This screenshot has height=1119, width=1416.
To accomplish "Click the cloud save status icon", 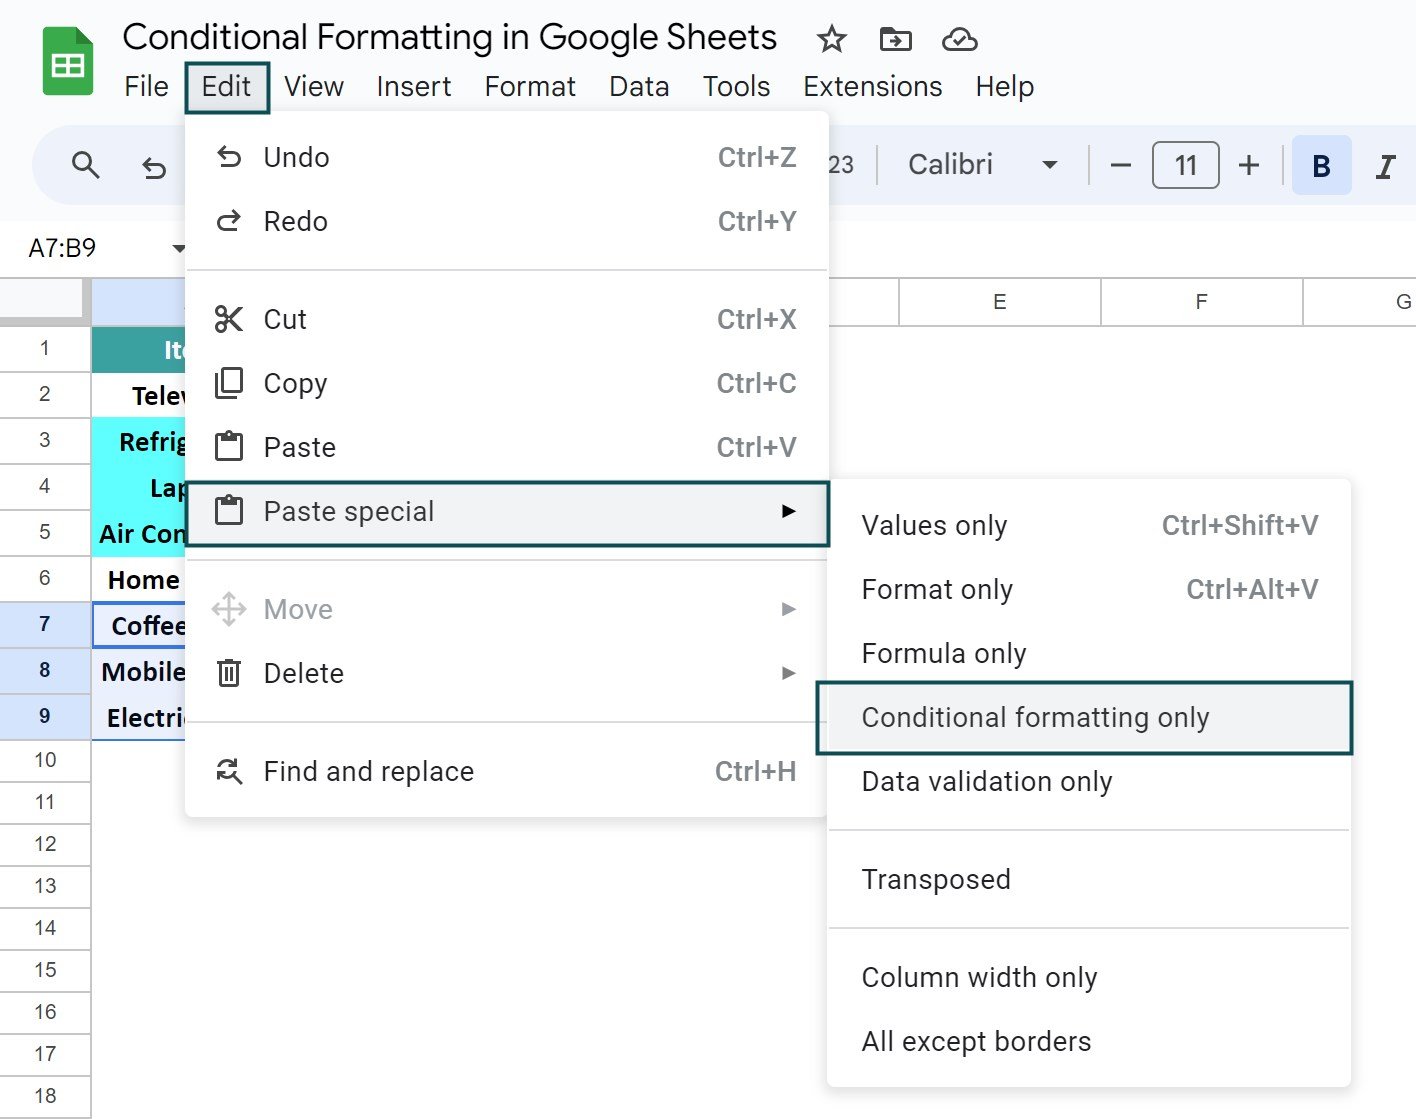I will [959, 40].
